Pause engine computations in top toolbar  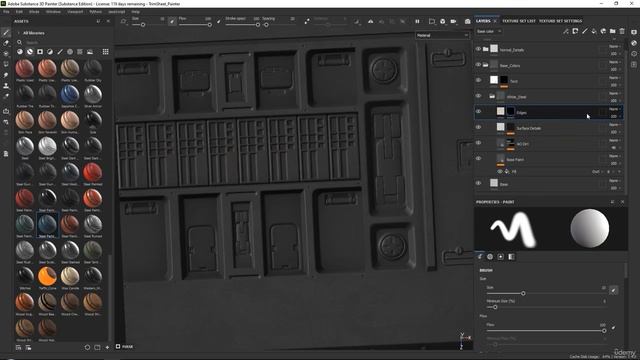pos(417,21)
